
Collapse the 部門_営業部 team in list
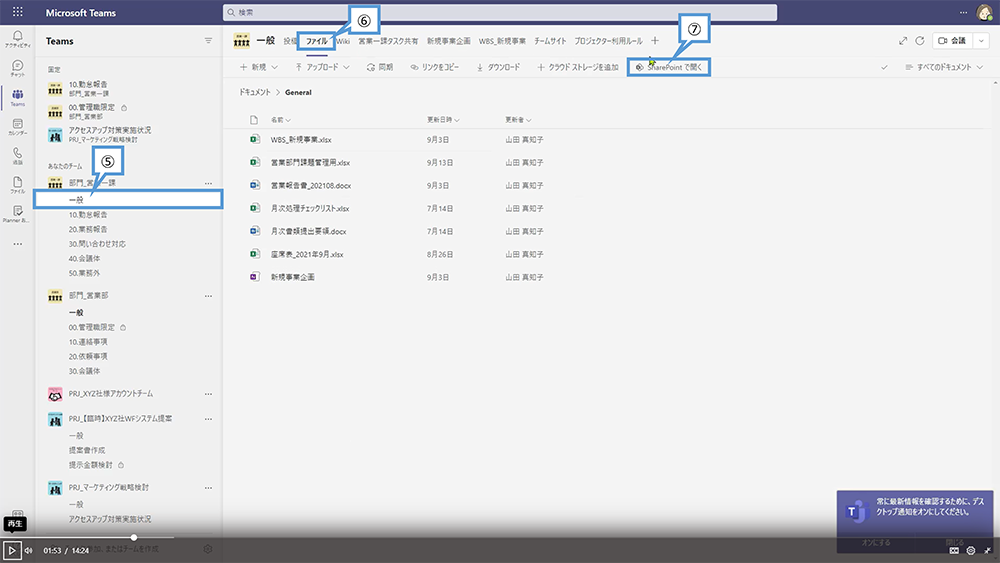pos(89,296)
